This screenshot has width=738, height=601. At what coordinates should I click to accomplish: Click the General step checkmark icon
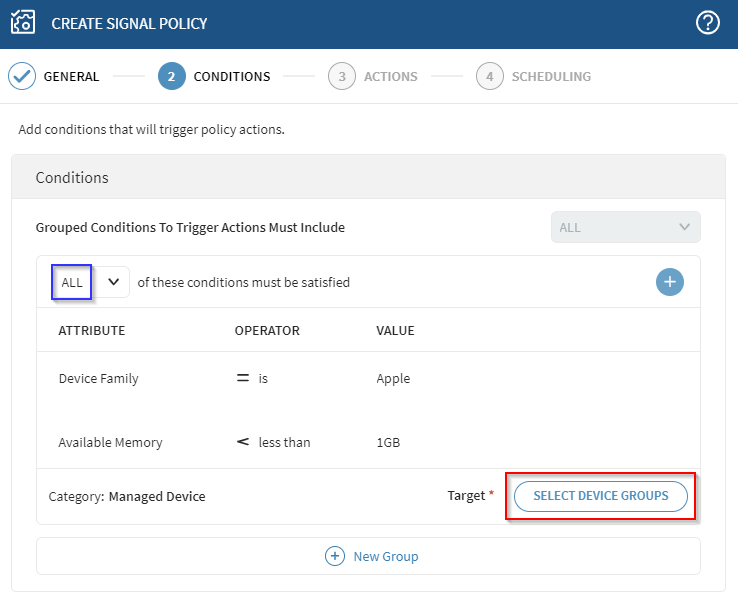(22, 76)
